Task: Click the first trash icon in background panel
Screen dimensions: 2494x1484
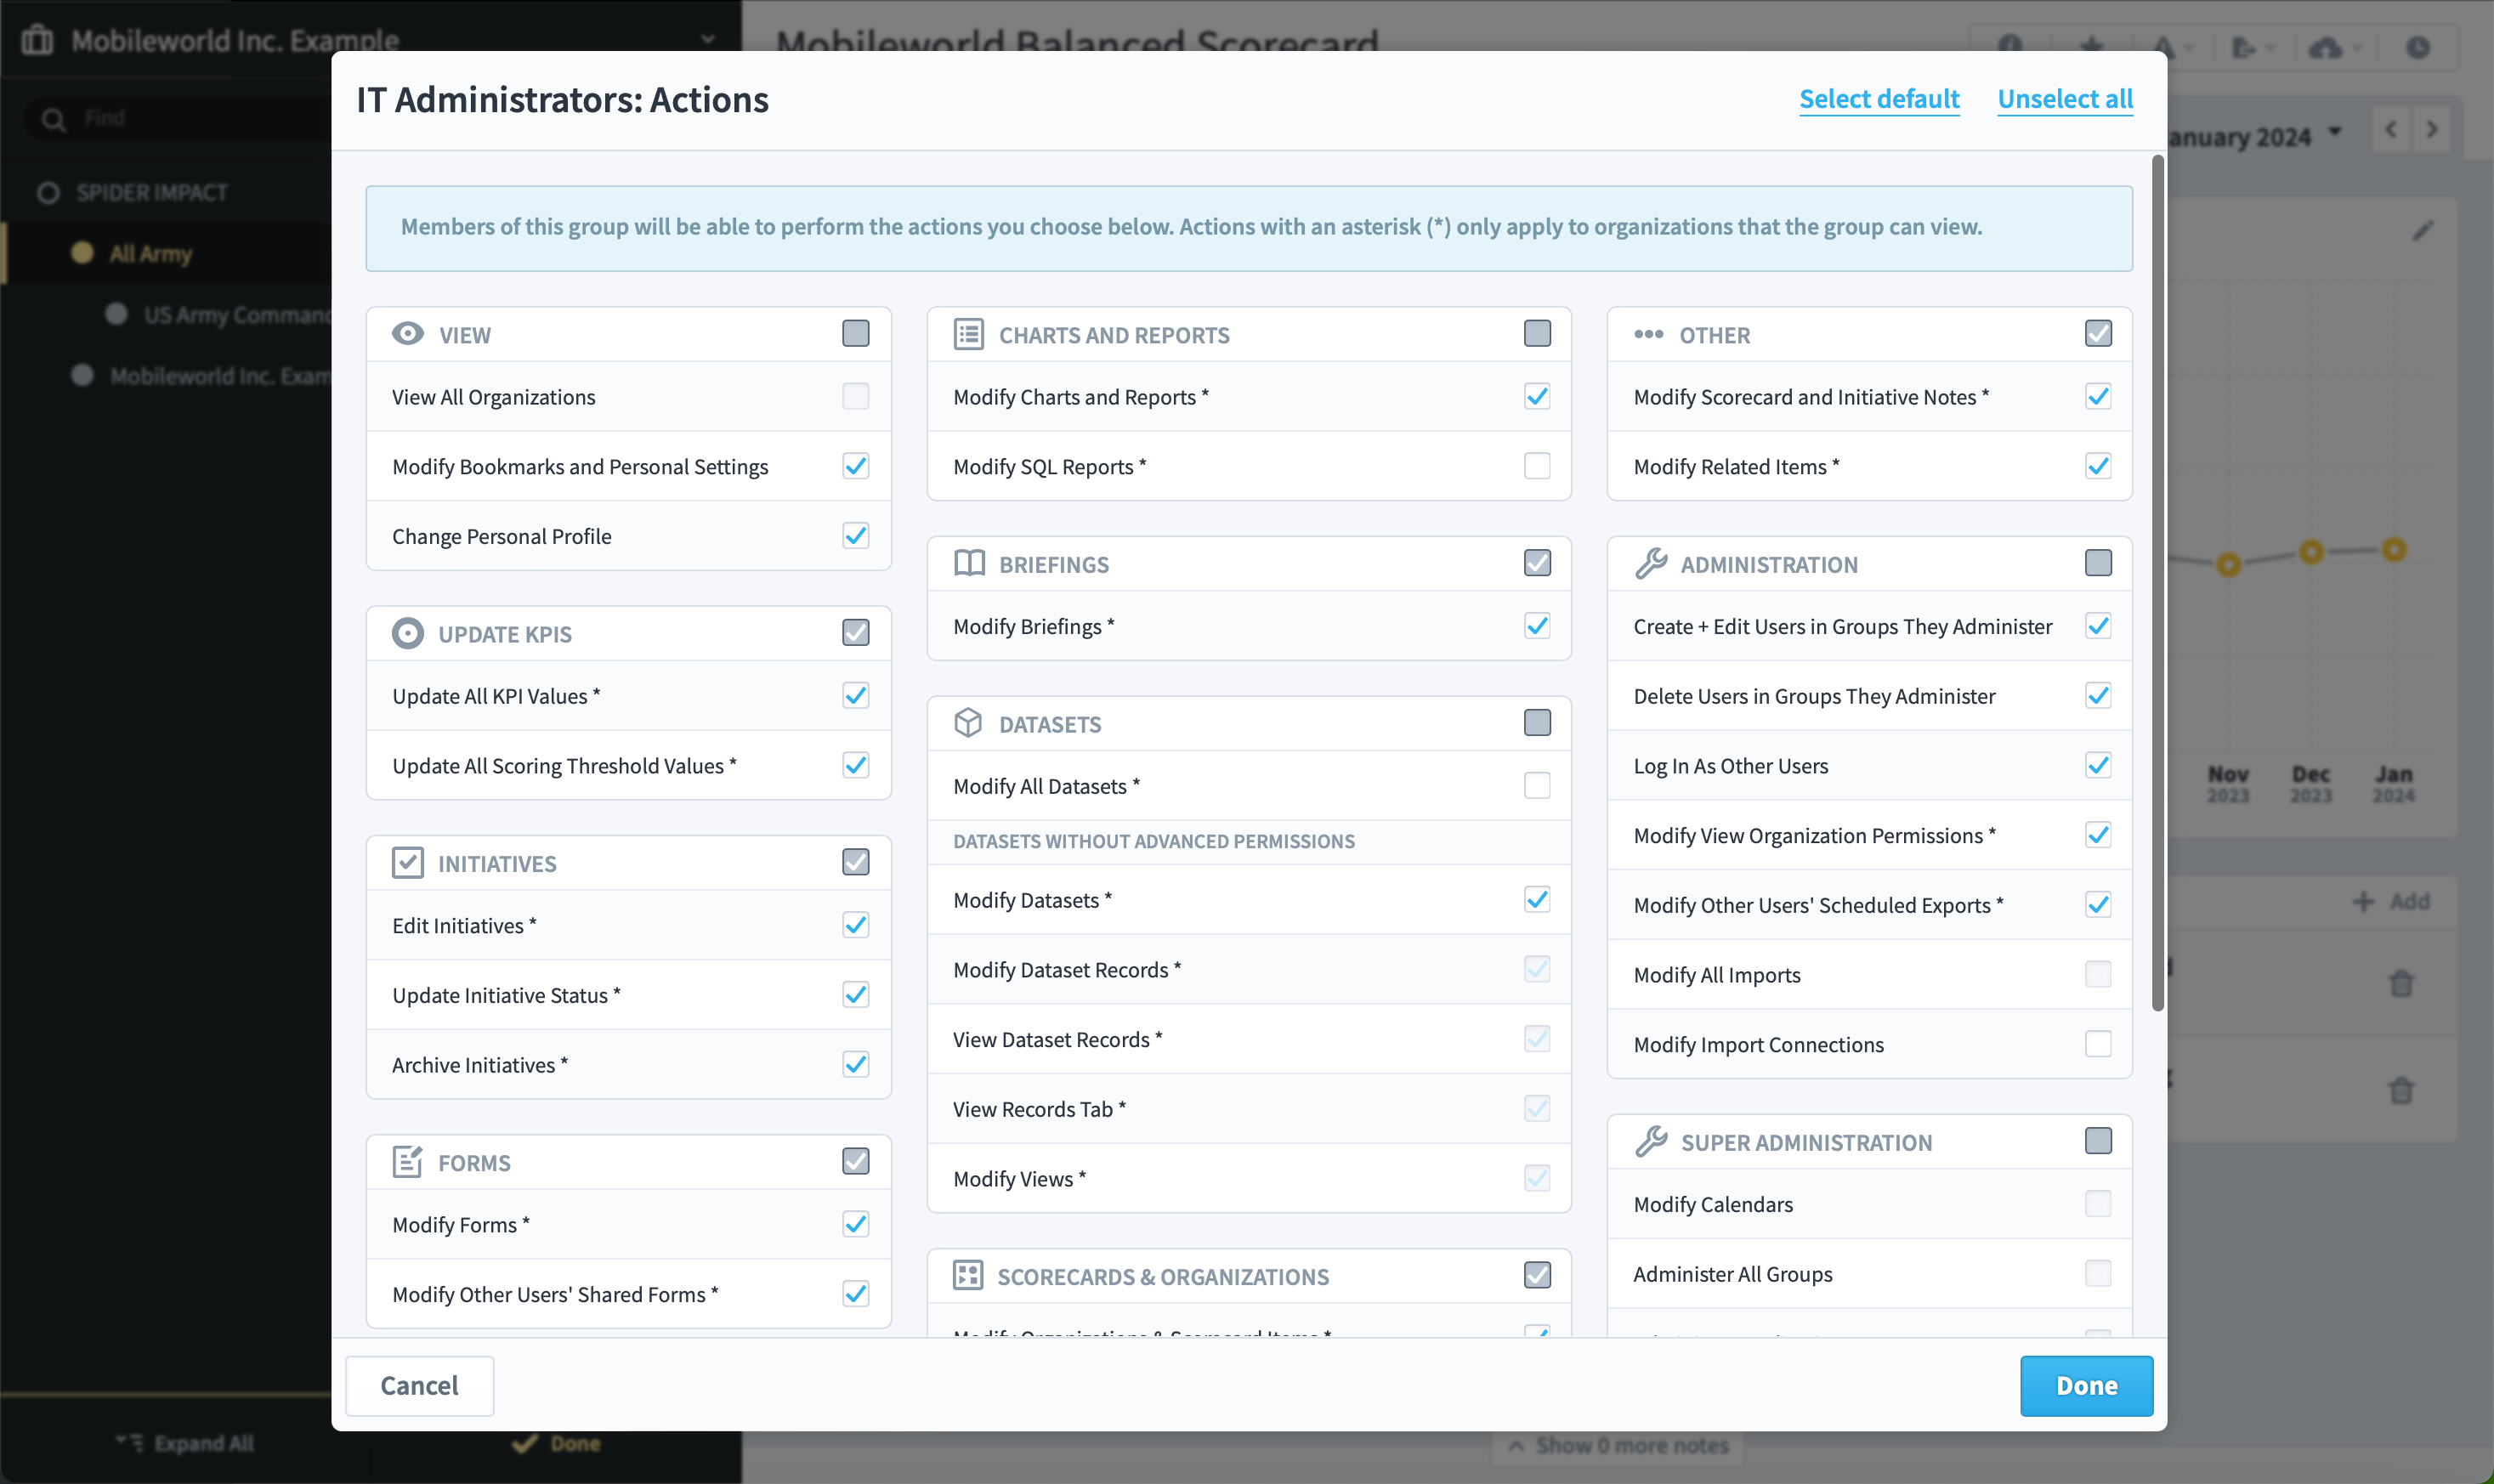Action: click(x=2401, y=983)
